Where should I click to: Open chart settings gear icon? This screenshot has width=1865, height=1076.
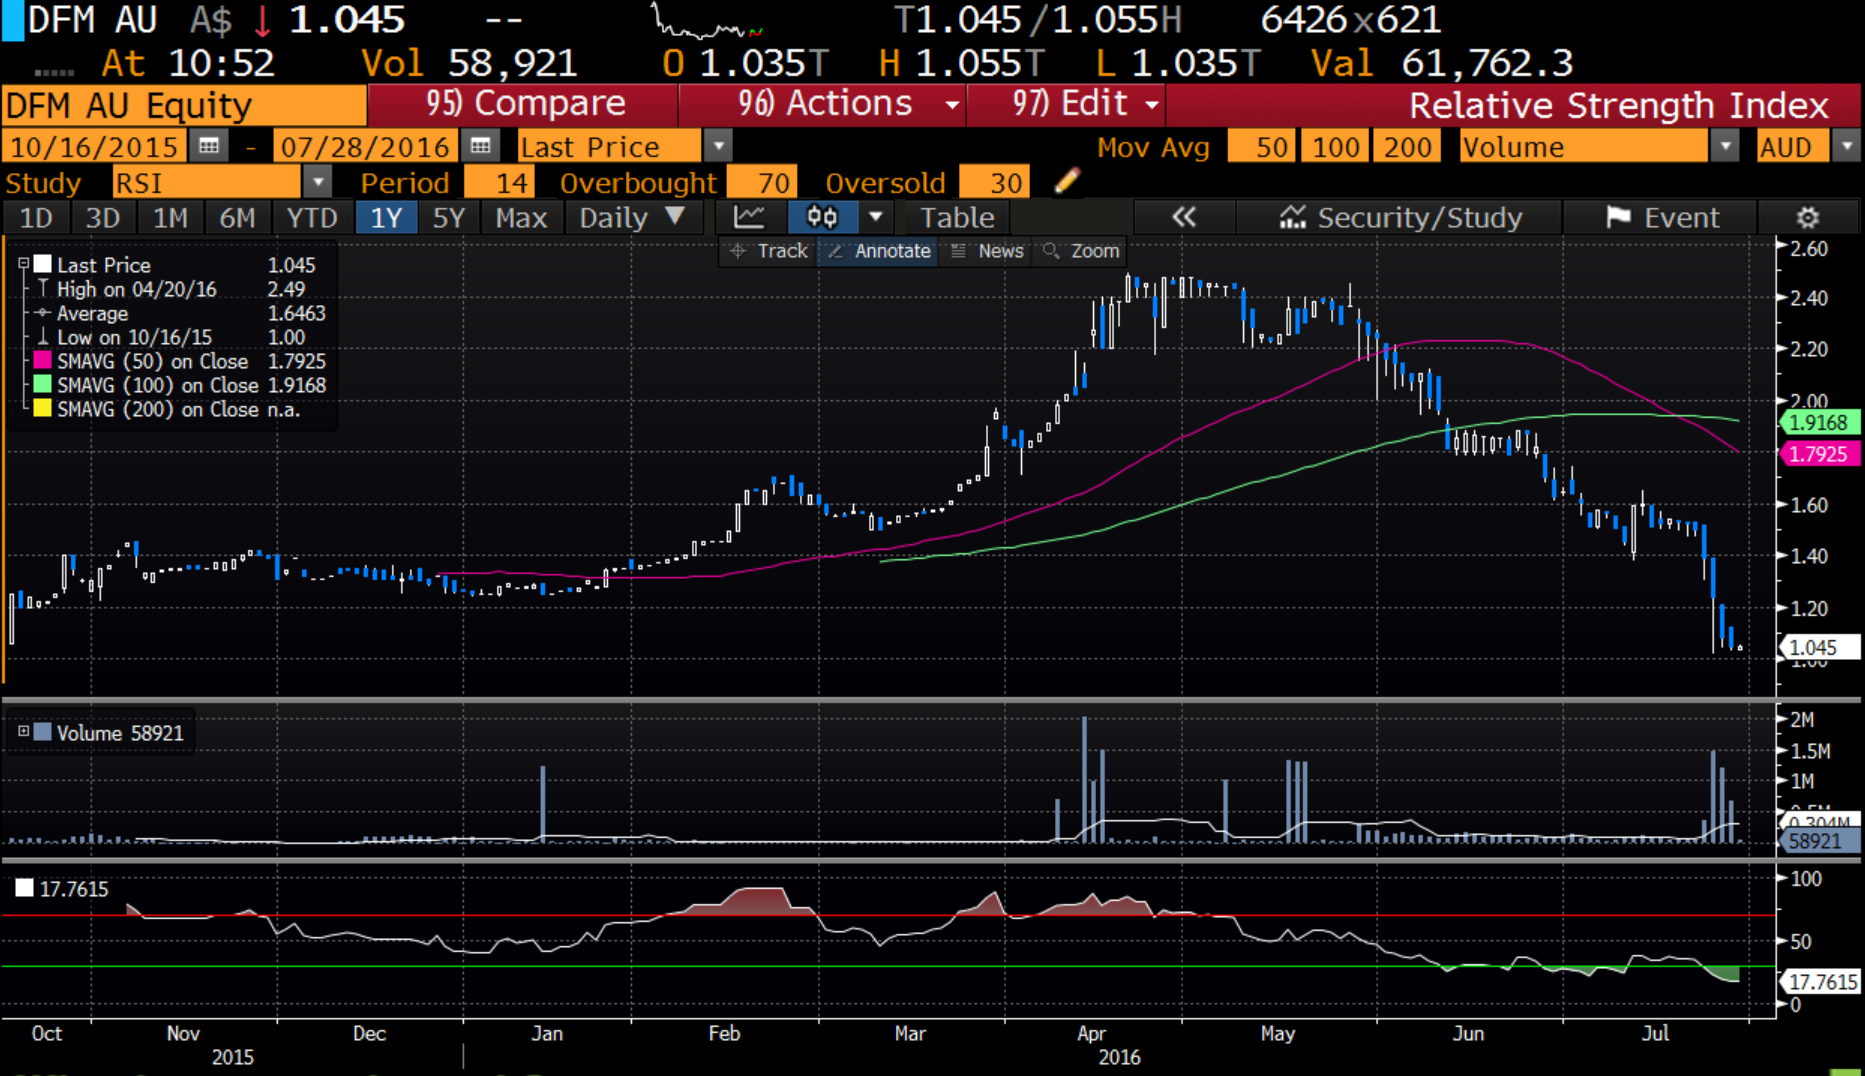[x=1807, y=217]
